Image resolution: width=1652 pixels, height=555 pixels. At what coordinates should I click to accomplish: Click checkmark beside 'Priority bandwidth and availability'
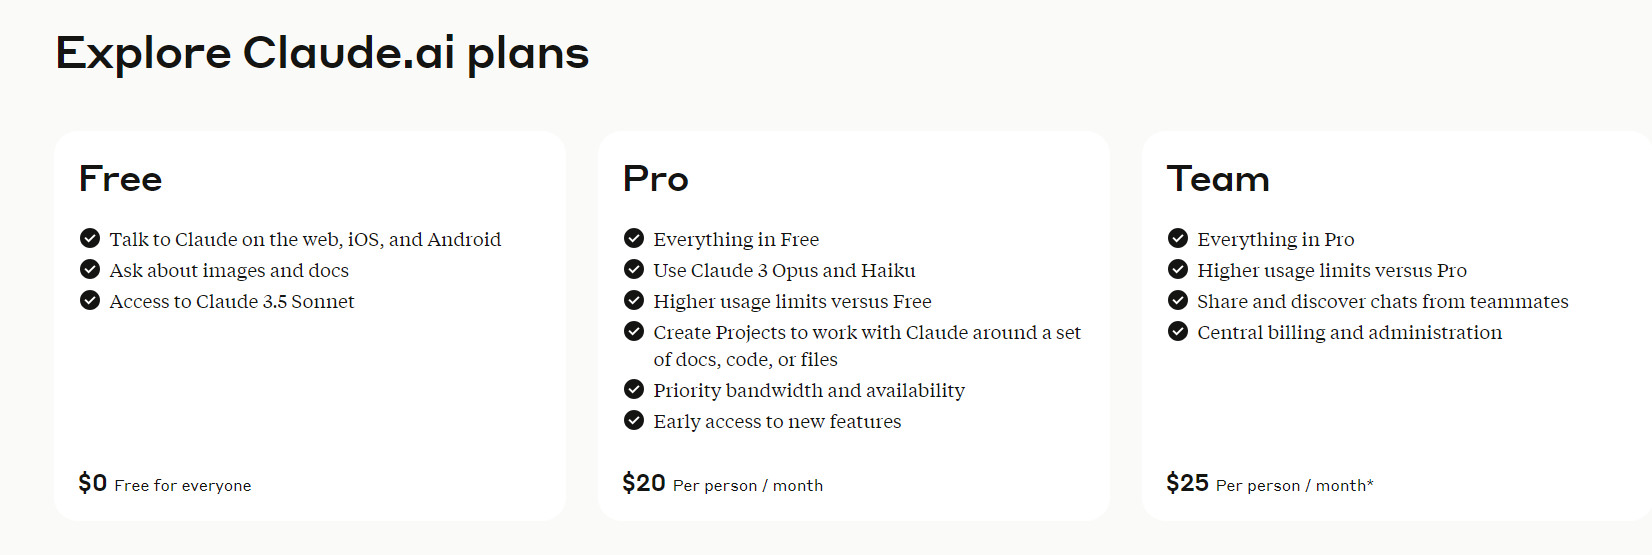click(634, 389)
